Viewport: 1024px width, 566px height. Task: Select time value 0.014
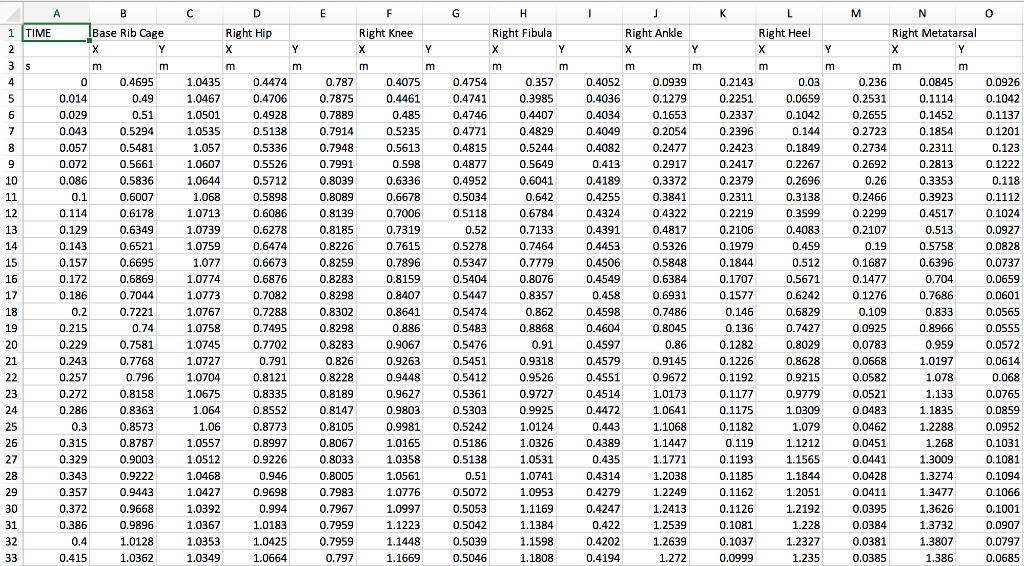point(56,98)
